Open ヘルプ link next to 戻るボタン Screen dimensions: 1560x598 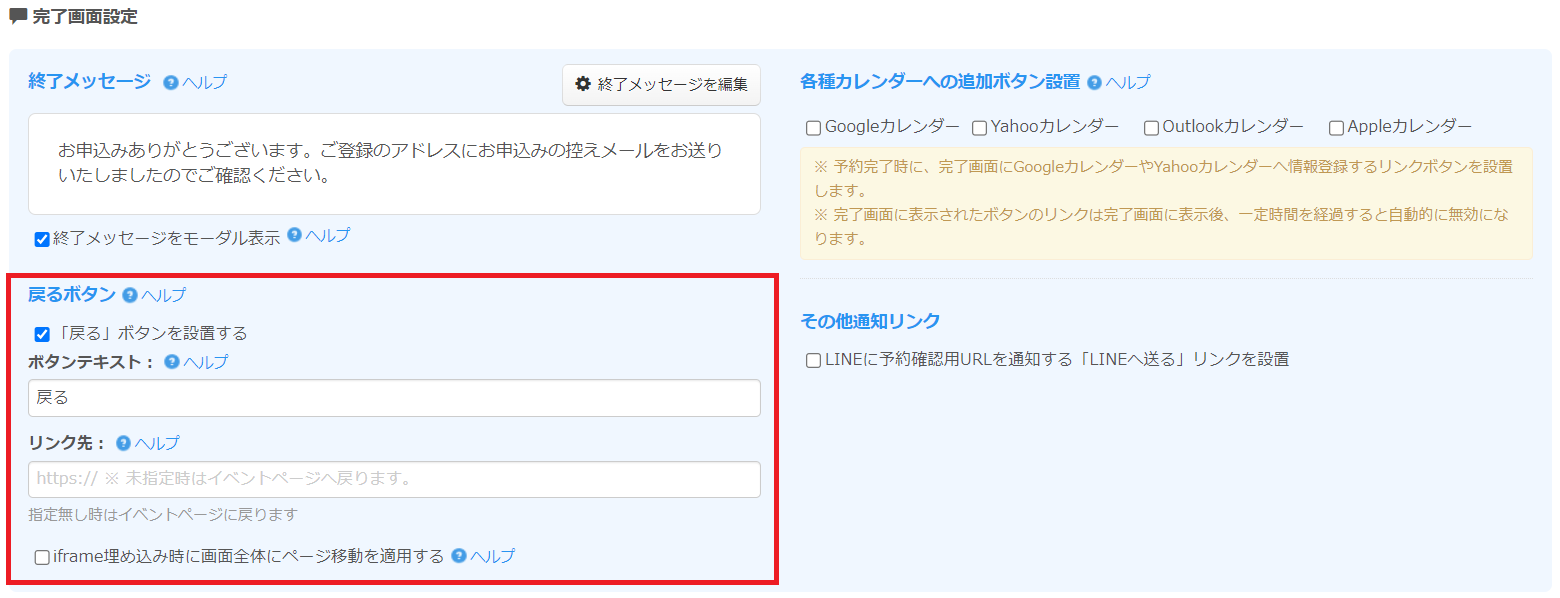point(164,295)
